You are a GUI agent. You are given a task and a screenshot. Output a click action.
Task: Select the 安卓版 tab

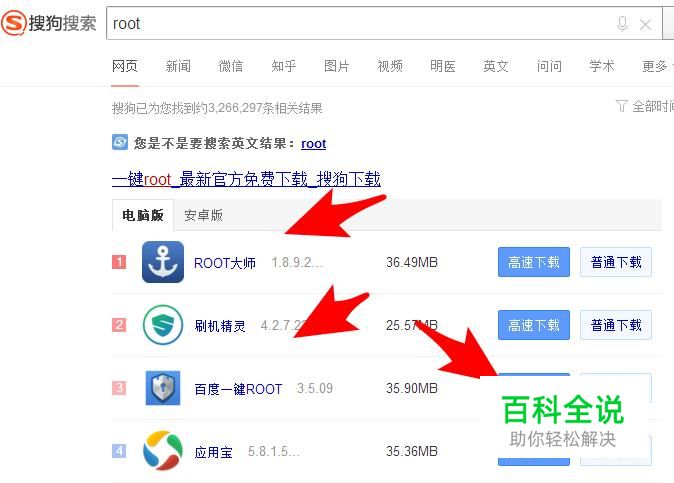pyautogui.click(x=203, y=215)
